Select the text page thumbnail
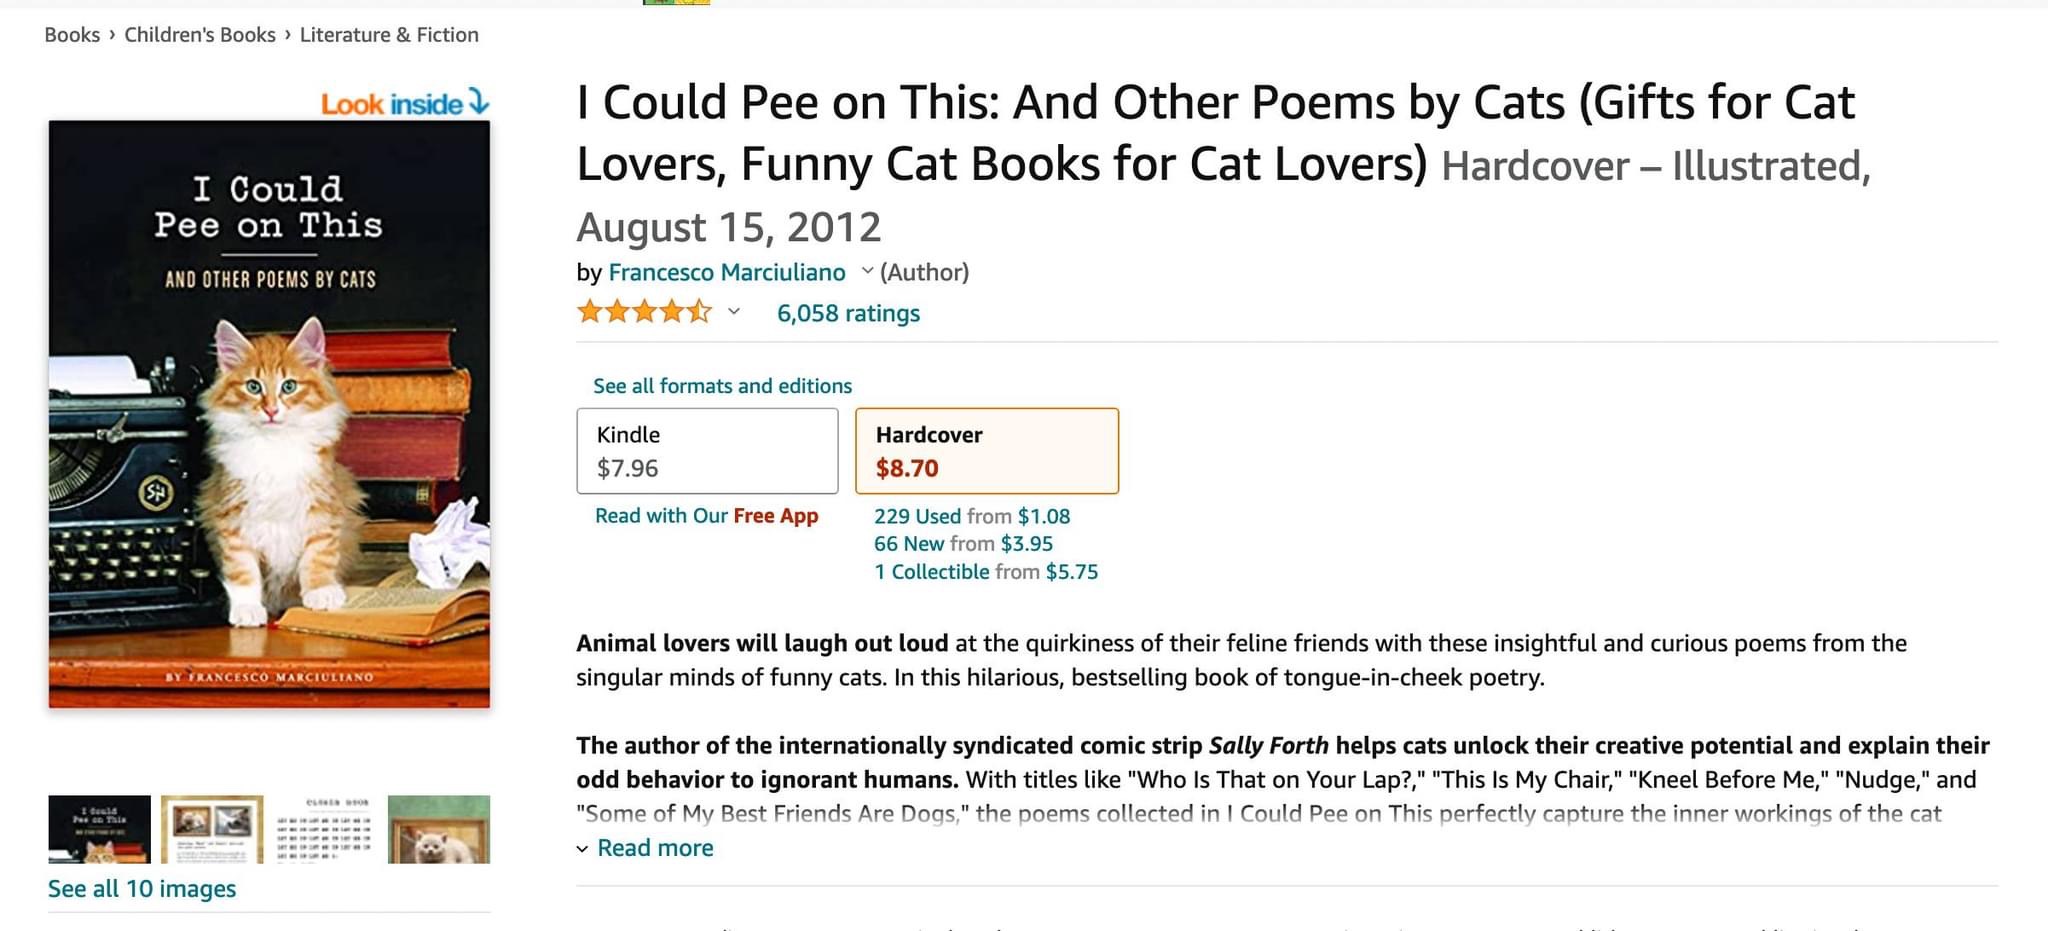The image size is (2048, 931). 325,829
